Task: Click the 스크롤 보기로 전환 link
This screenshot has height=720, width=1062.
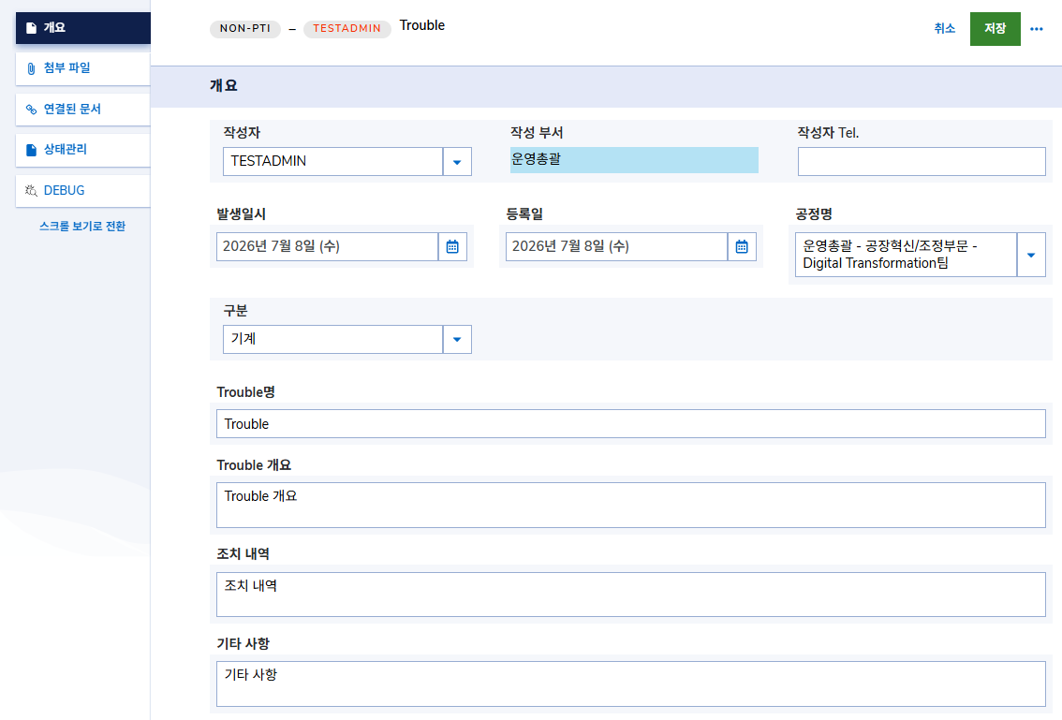Action: [x=82, y=226]
